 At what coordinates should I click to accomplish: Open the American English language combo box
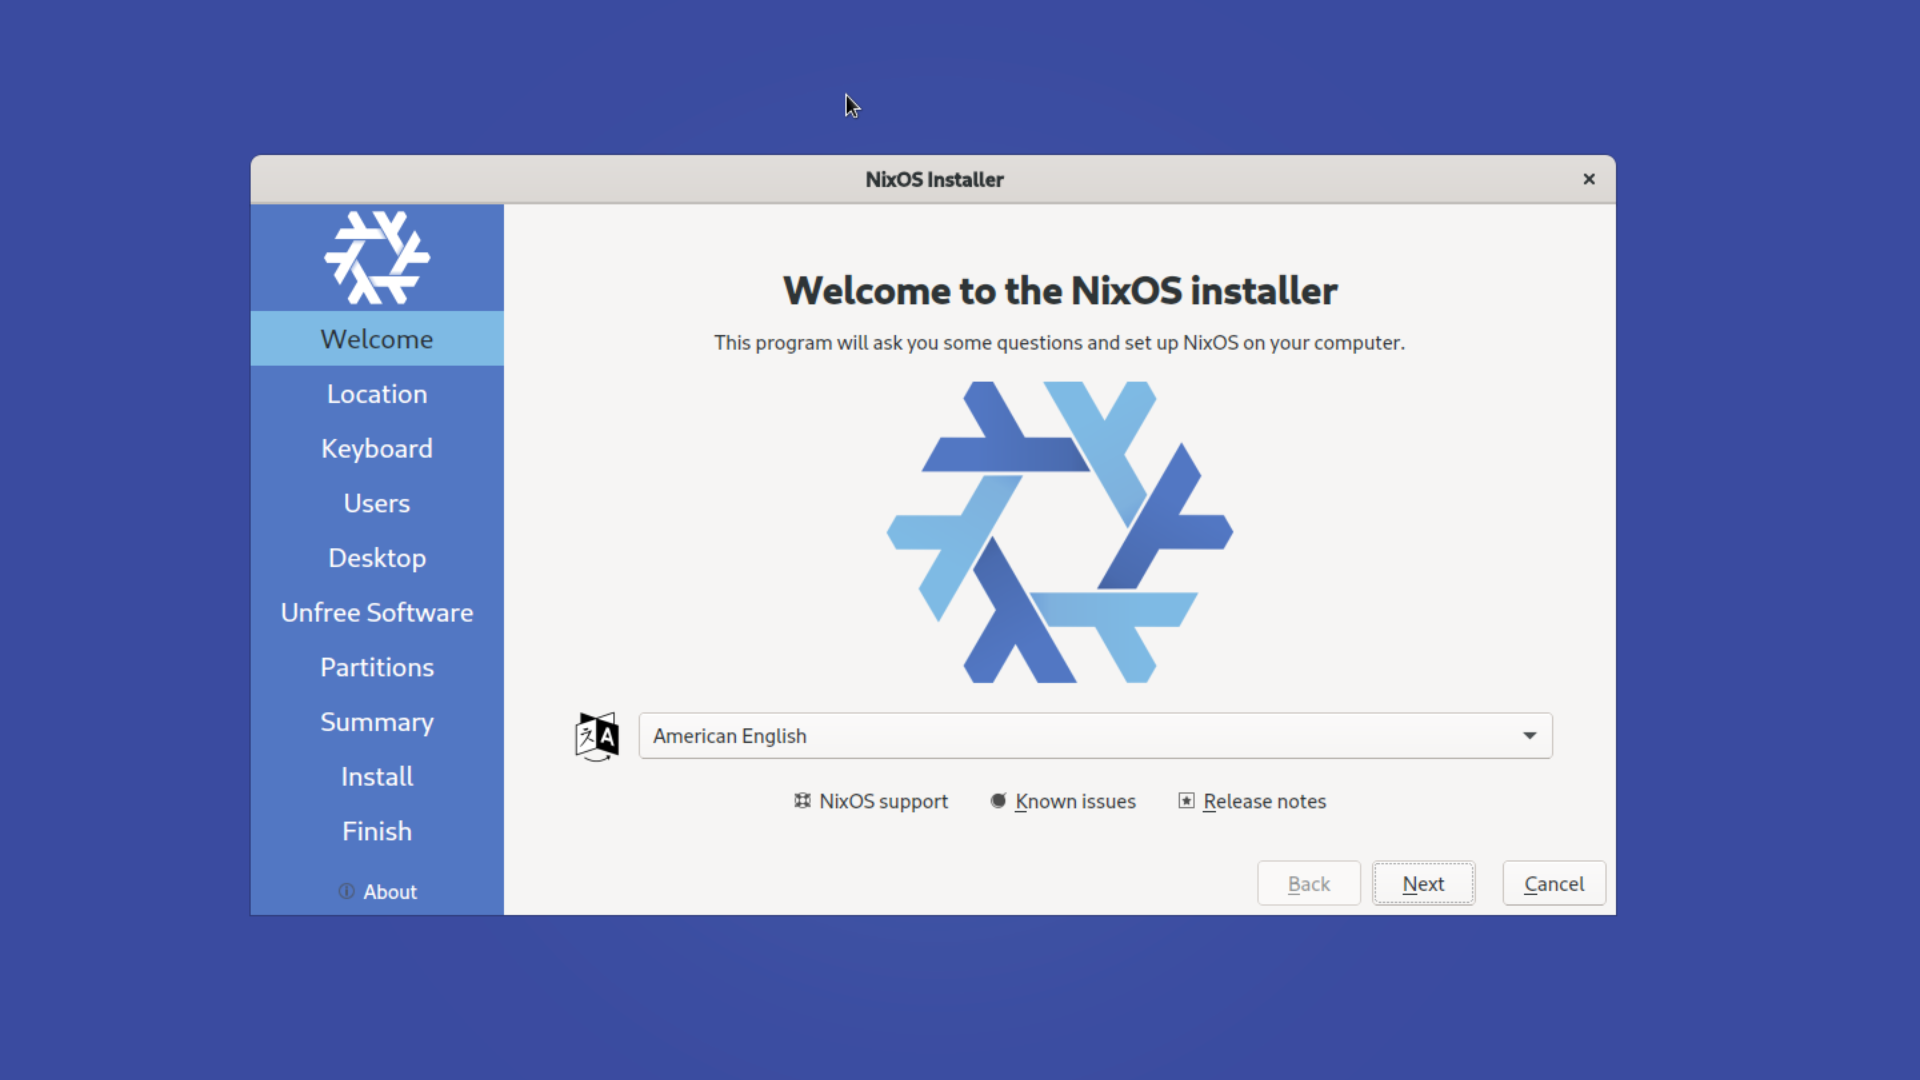click(1080, 736)
